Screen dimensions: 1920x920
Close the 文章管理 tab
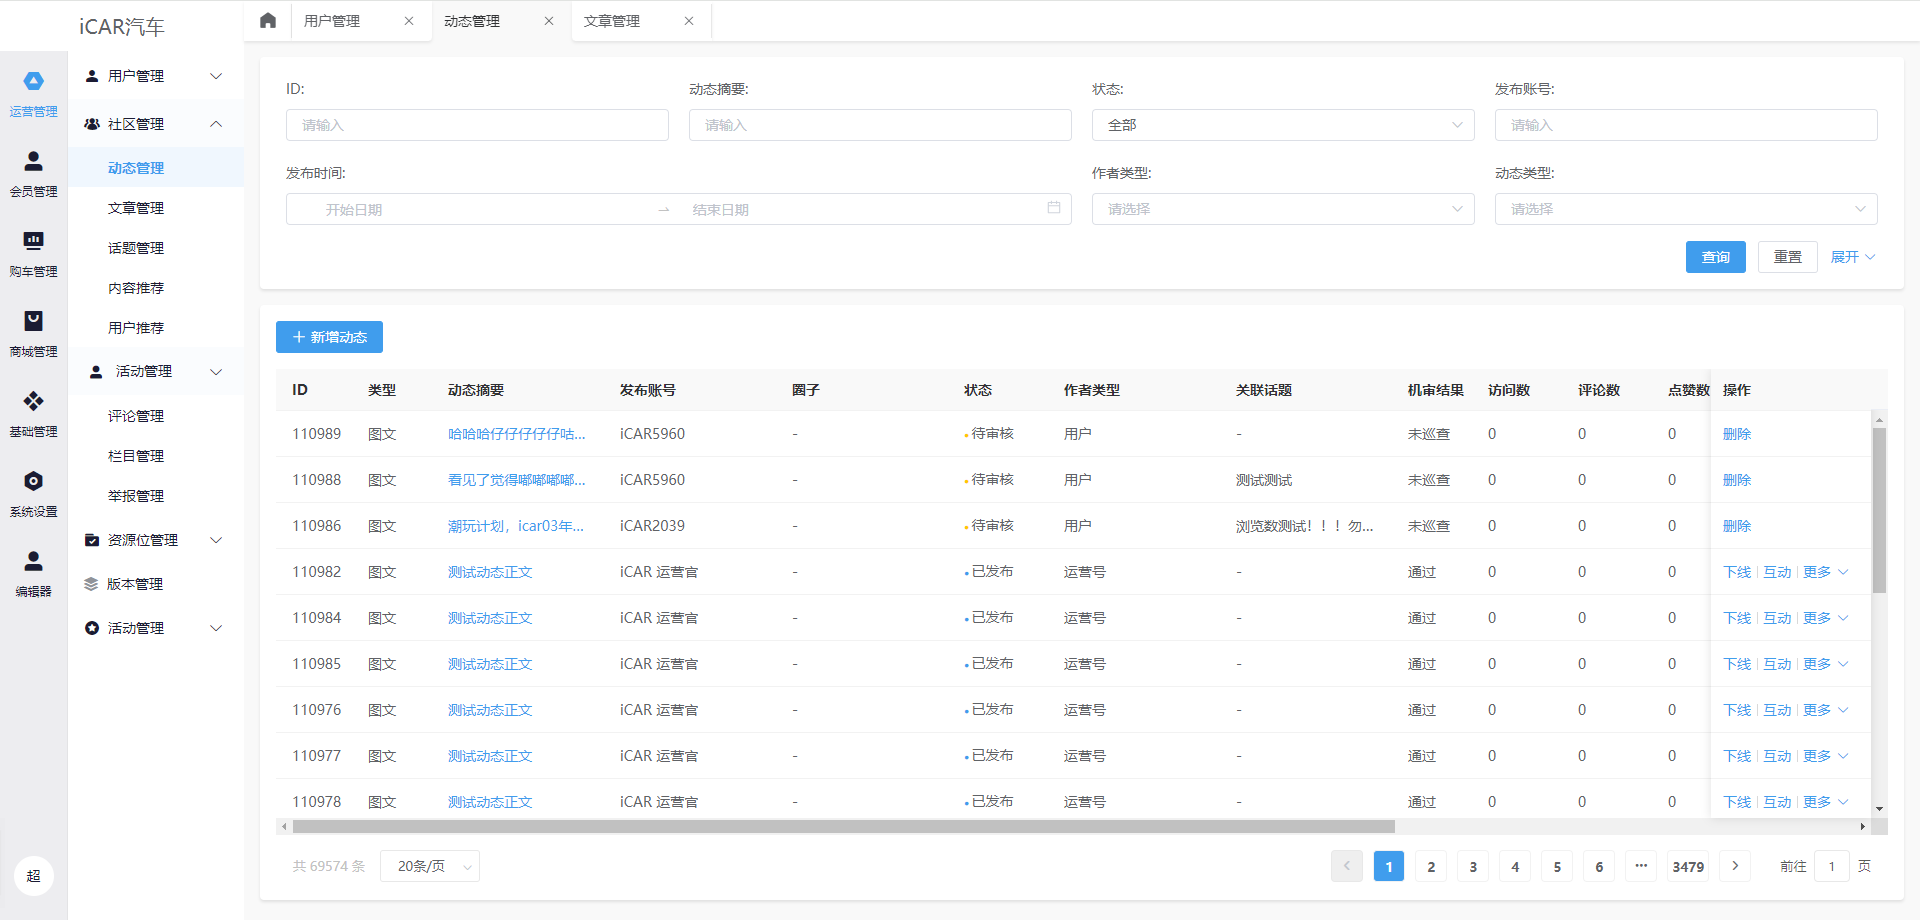(689, 21)
